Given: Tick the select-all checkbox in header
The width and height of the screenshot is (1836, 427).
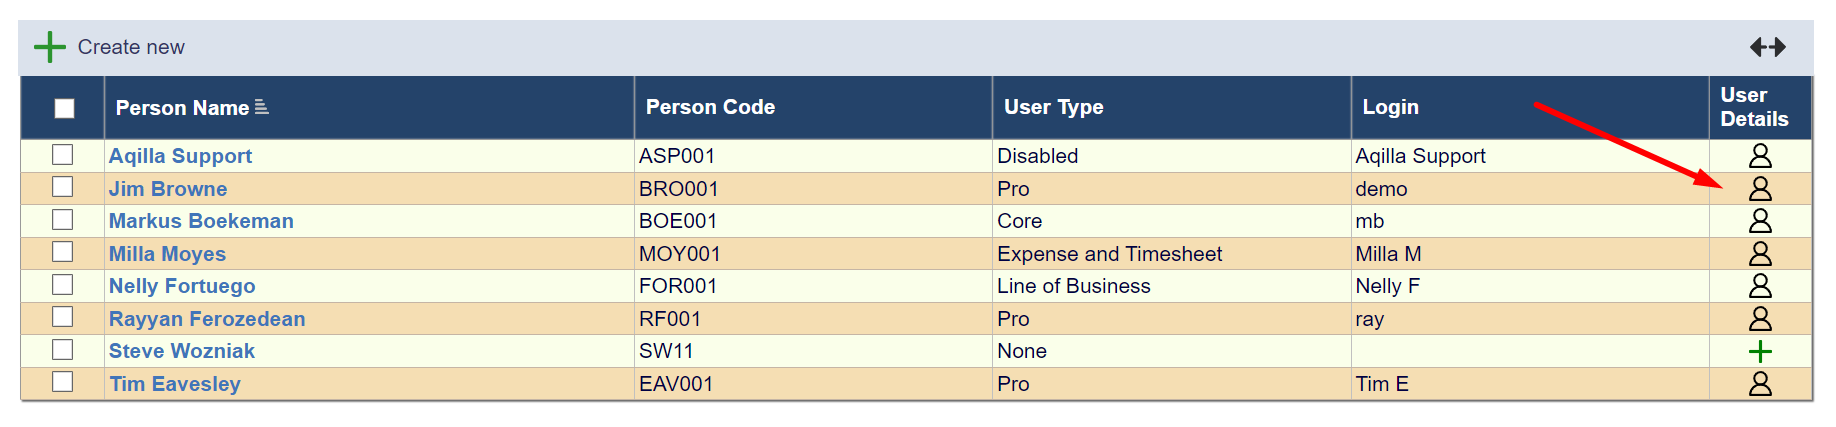Looking at the screenshot, I should (x=64, y=108).
